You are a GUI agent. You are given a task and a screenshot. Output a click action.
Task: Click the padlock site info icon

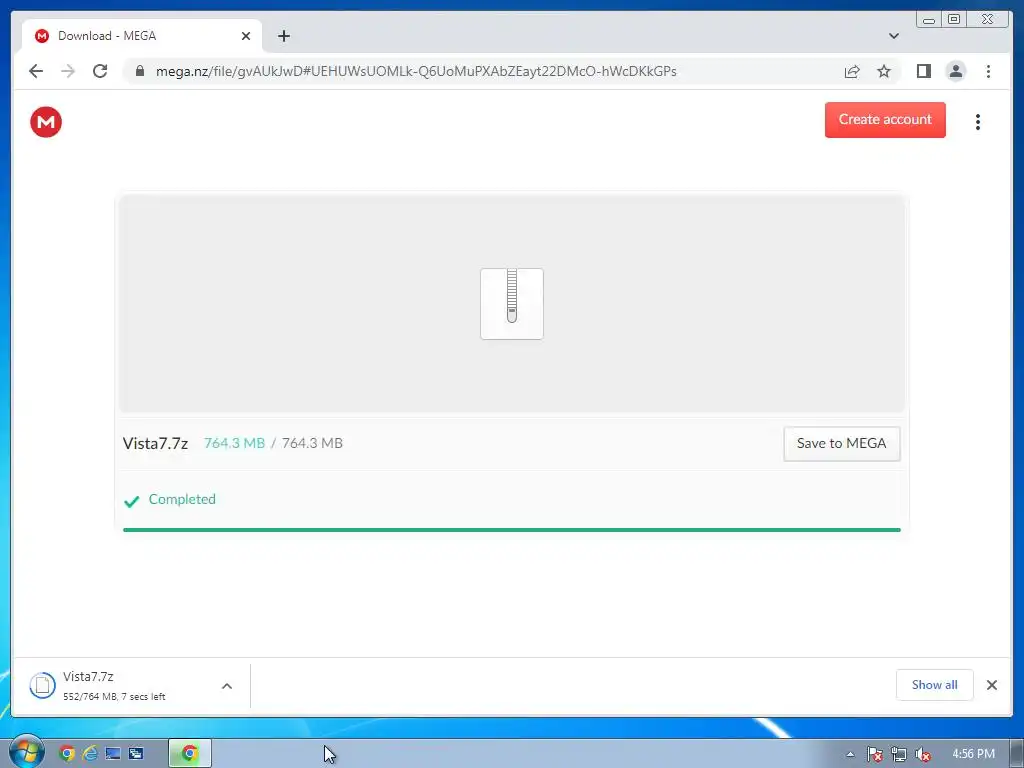coord(139,71)
